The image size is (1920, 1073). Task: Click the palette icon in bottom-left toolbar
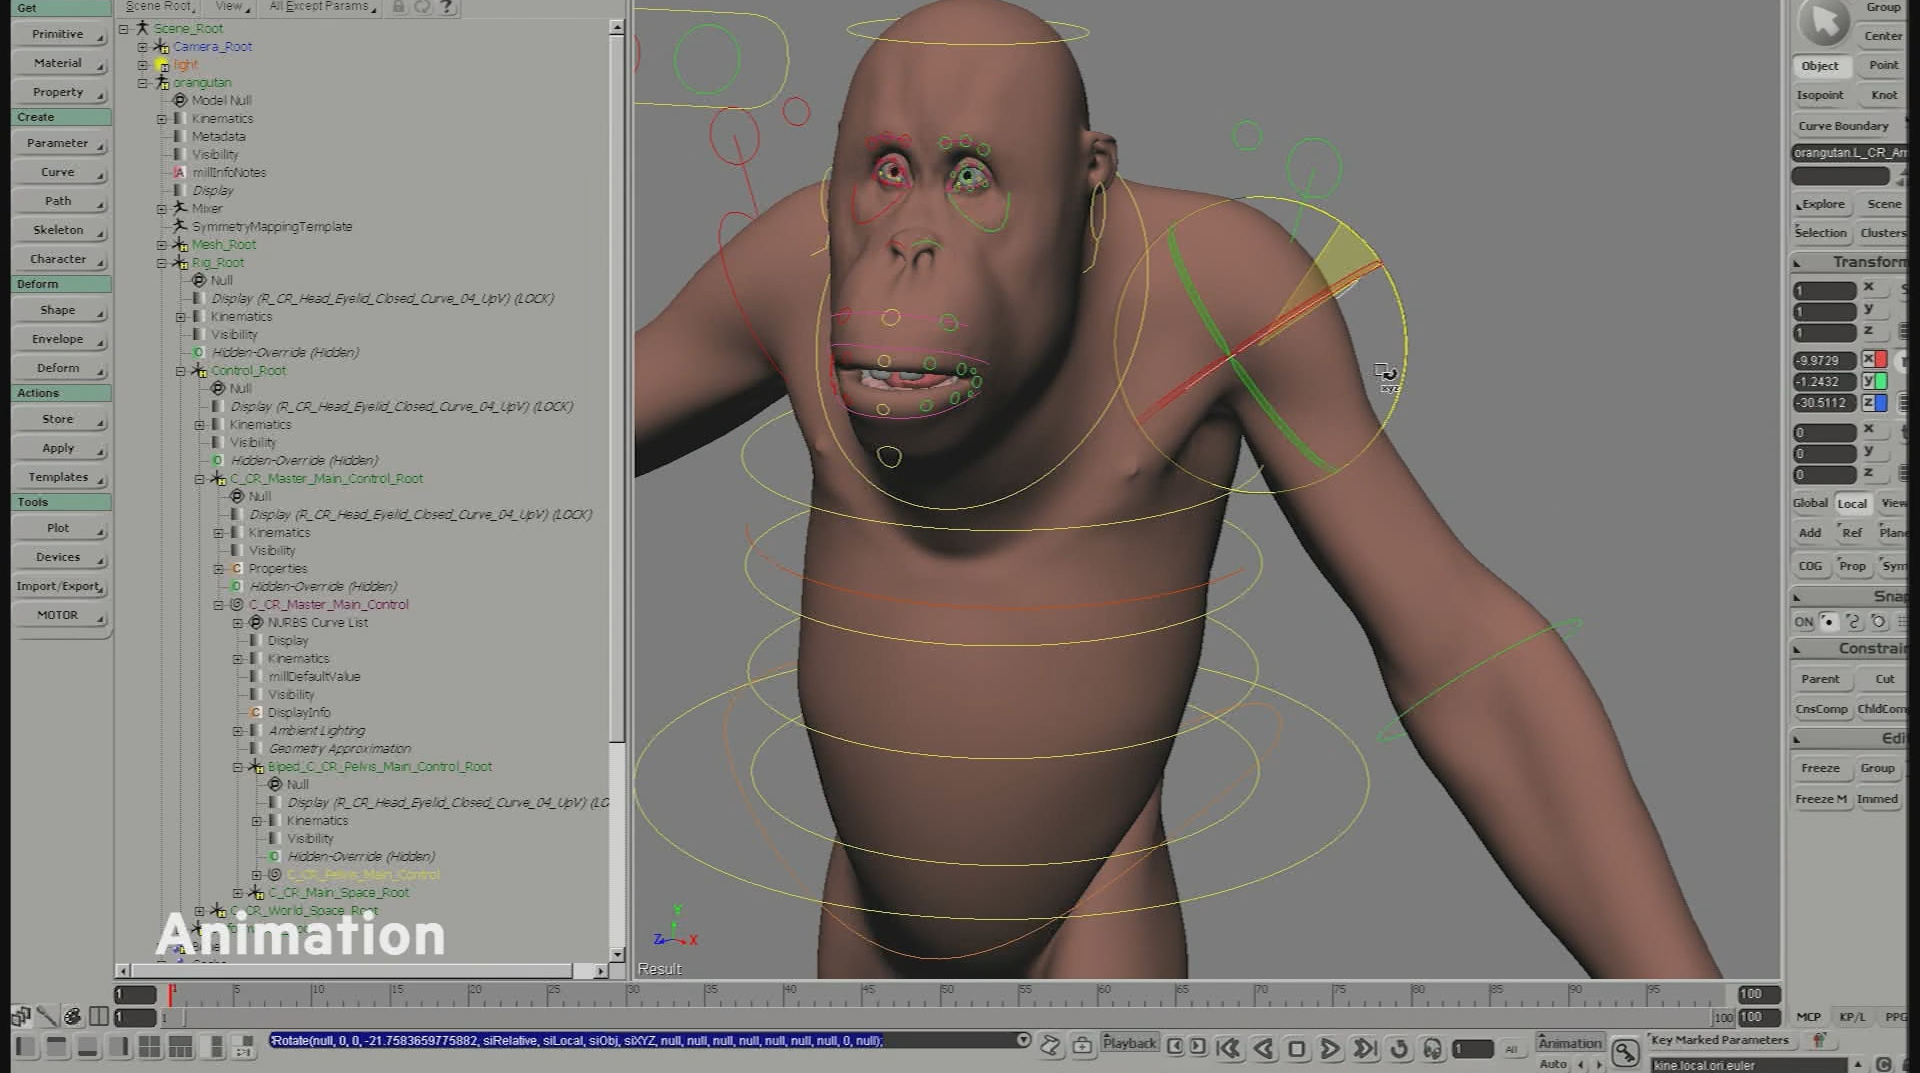(x=73, y=1017)
